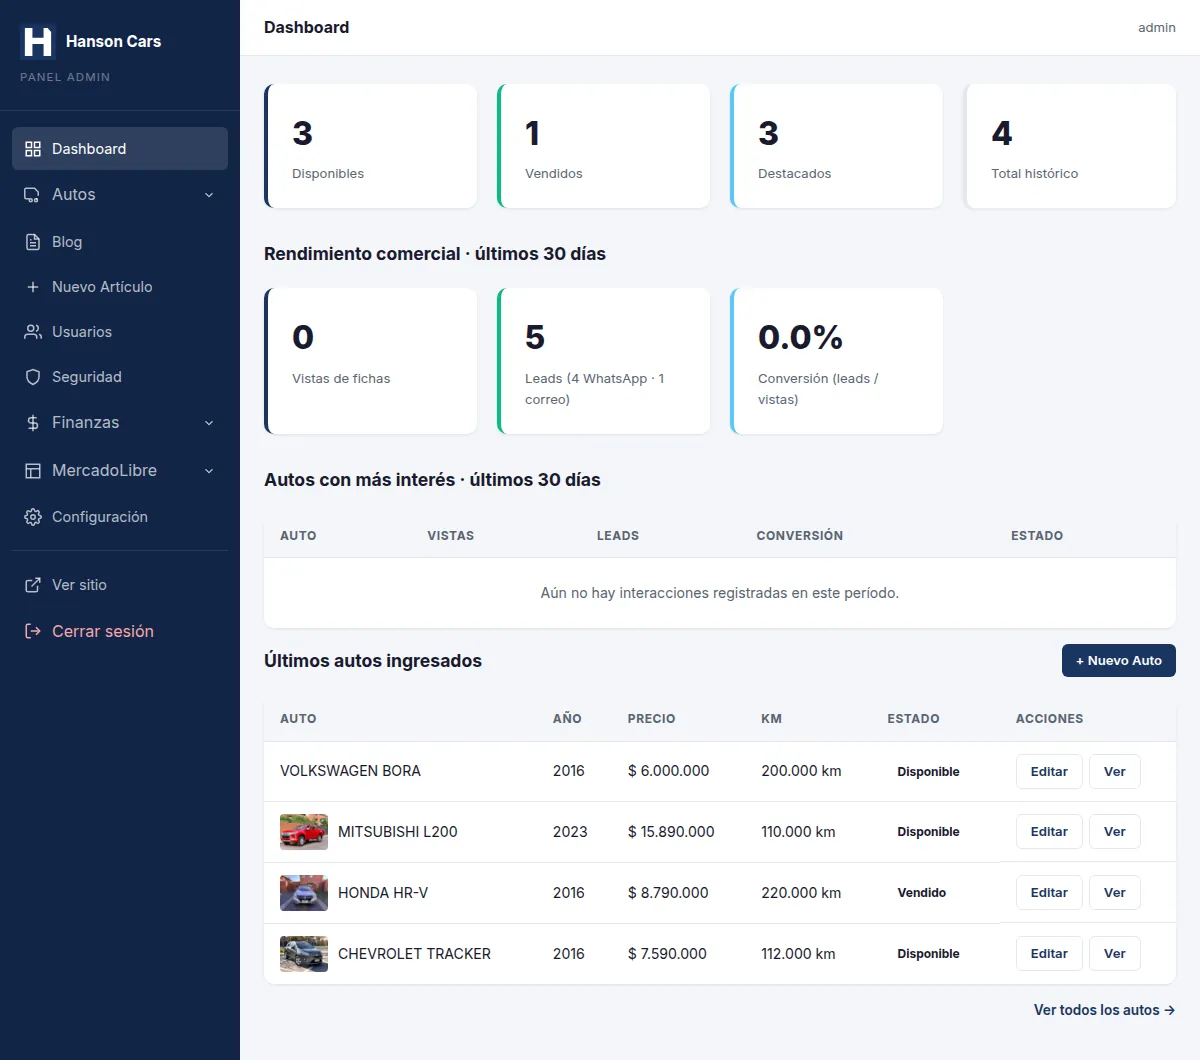Click the Leads card with WhatsApp count
The image size is (1200, 1060).
tap(604, 361)
